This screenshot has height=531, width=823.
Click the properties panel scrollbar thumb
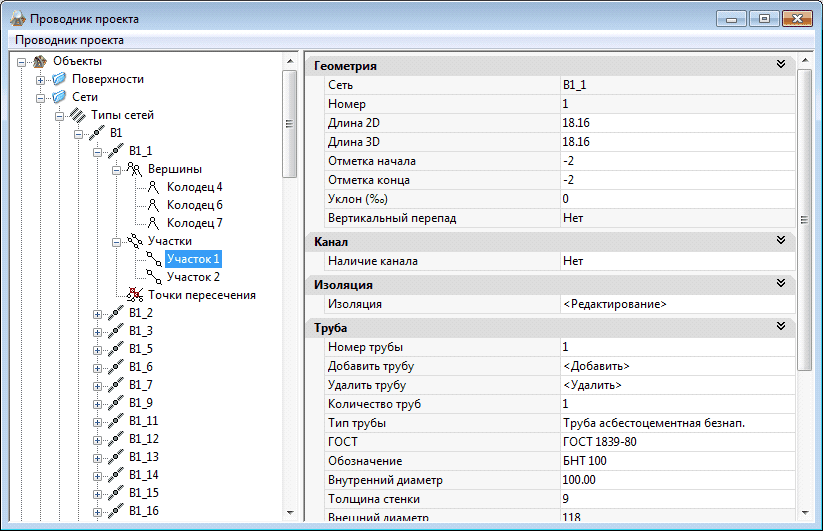[805, 220]
